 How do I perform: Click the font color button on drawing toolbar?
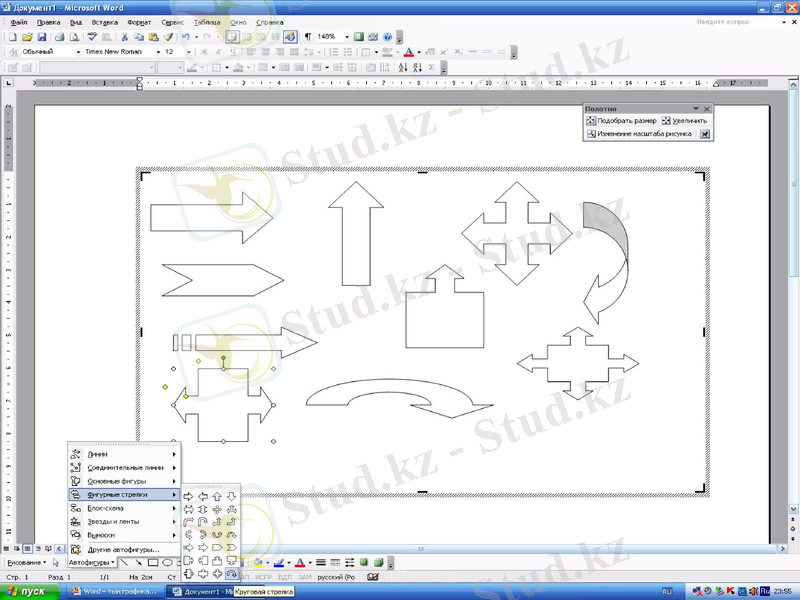(x=300, y=563)
